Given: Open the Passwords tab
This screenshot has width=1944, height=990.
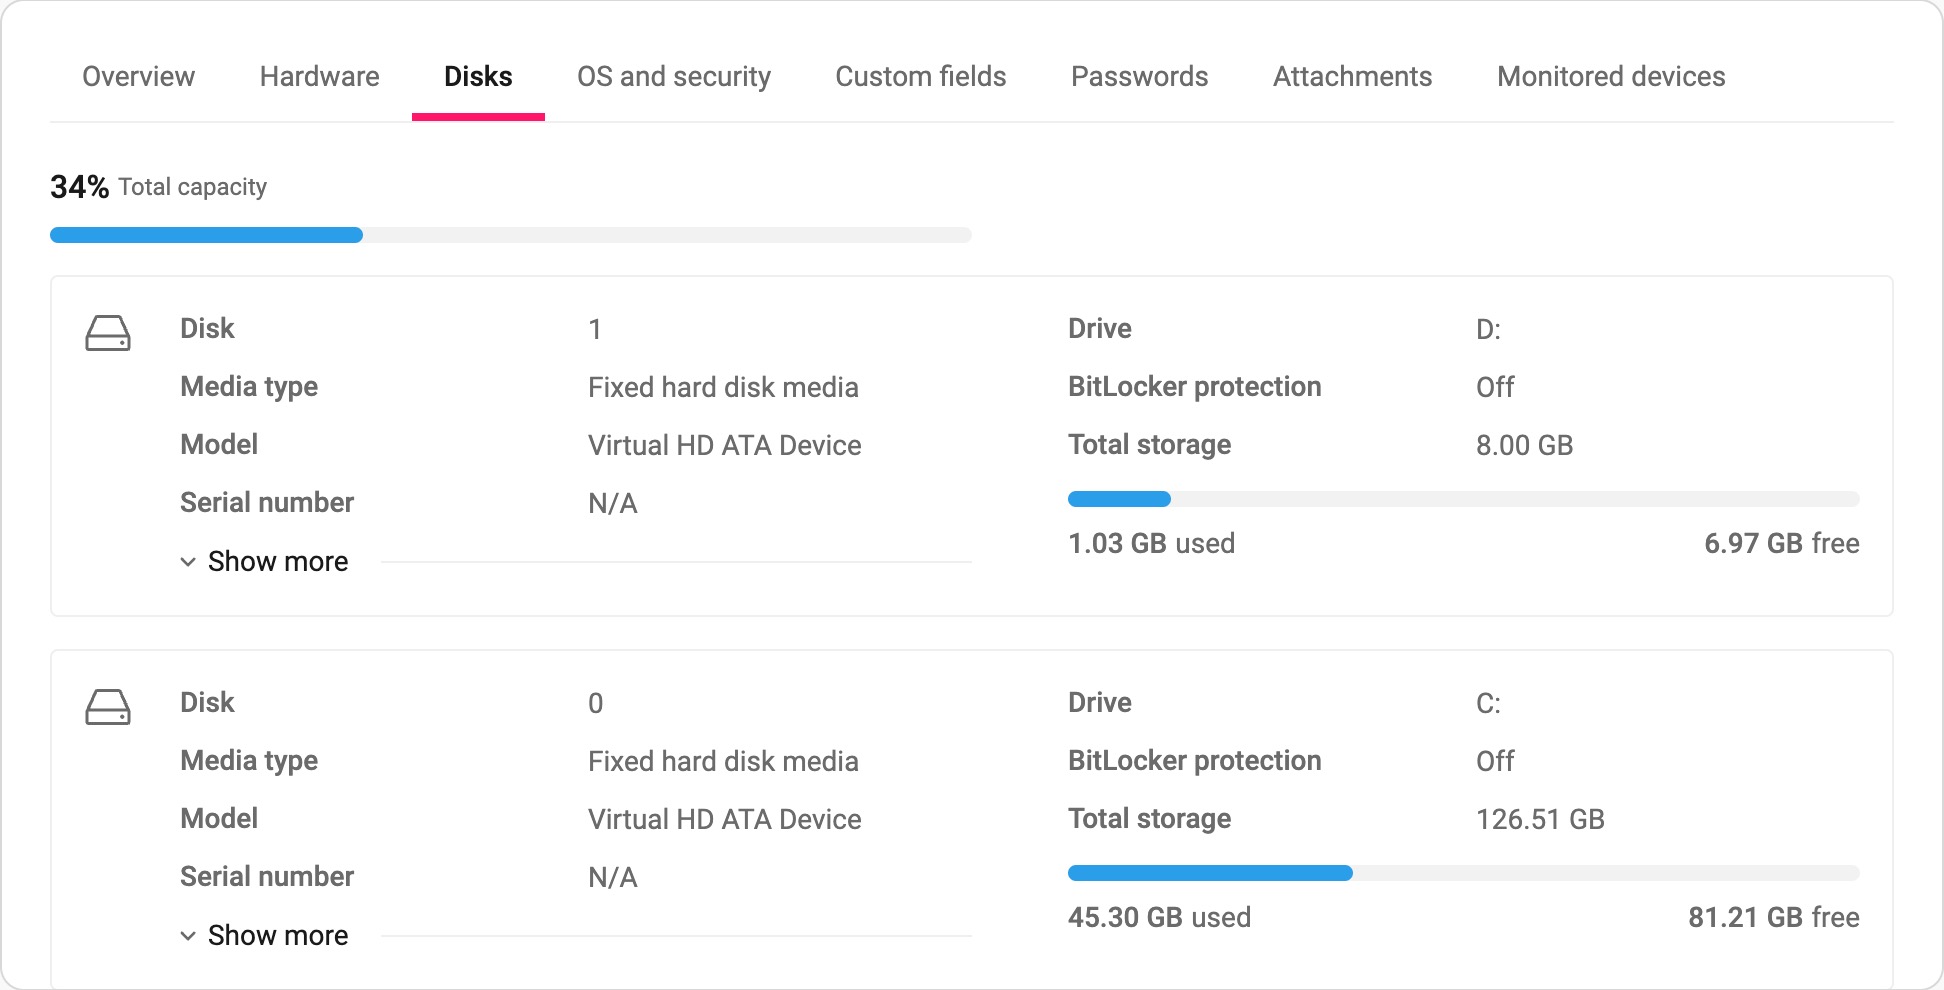Looking at the screenshot, I should (1139, 76).
